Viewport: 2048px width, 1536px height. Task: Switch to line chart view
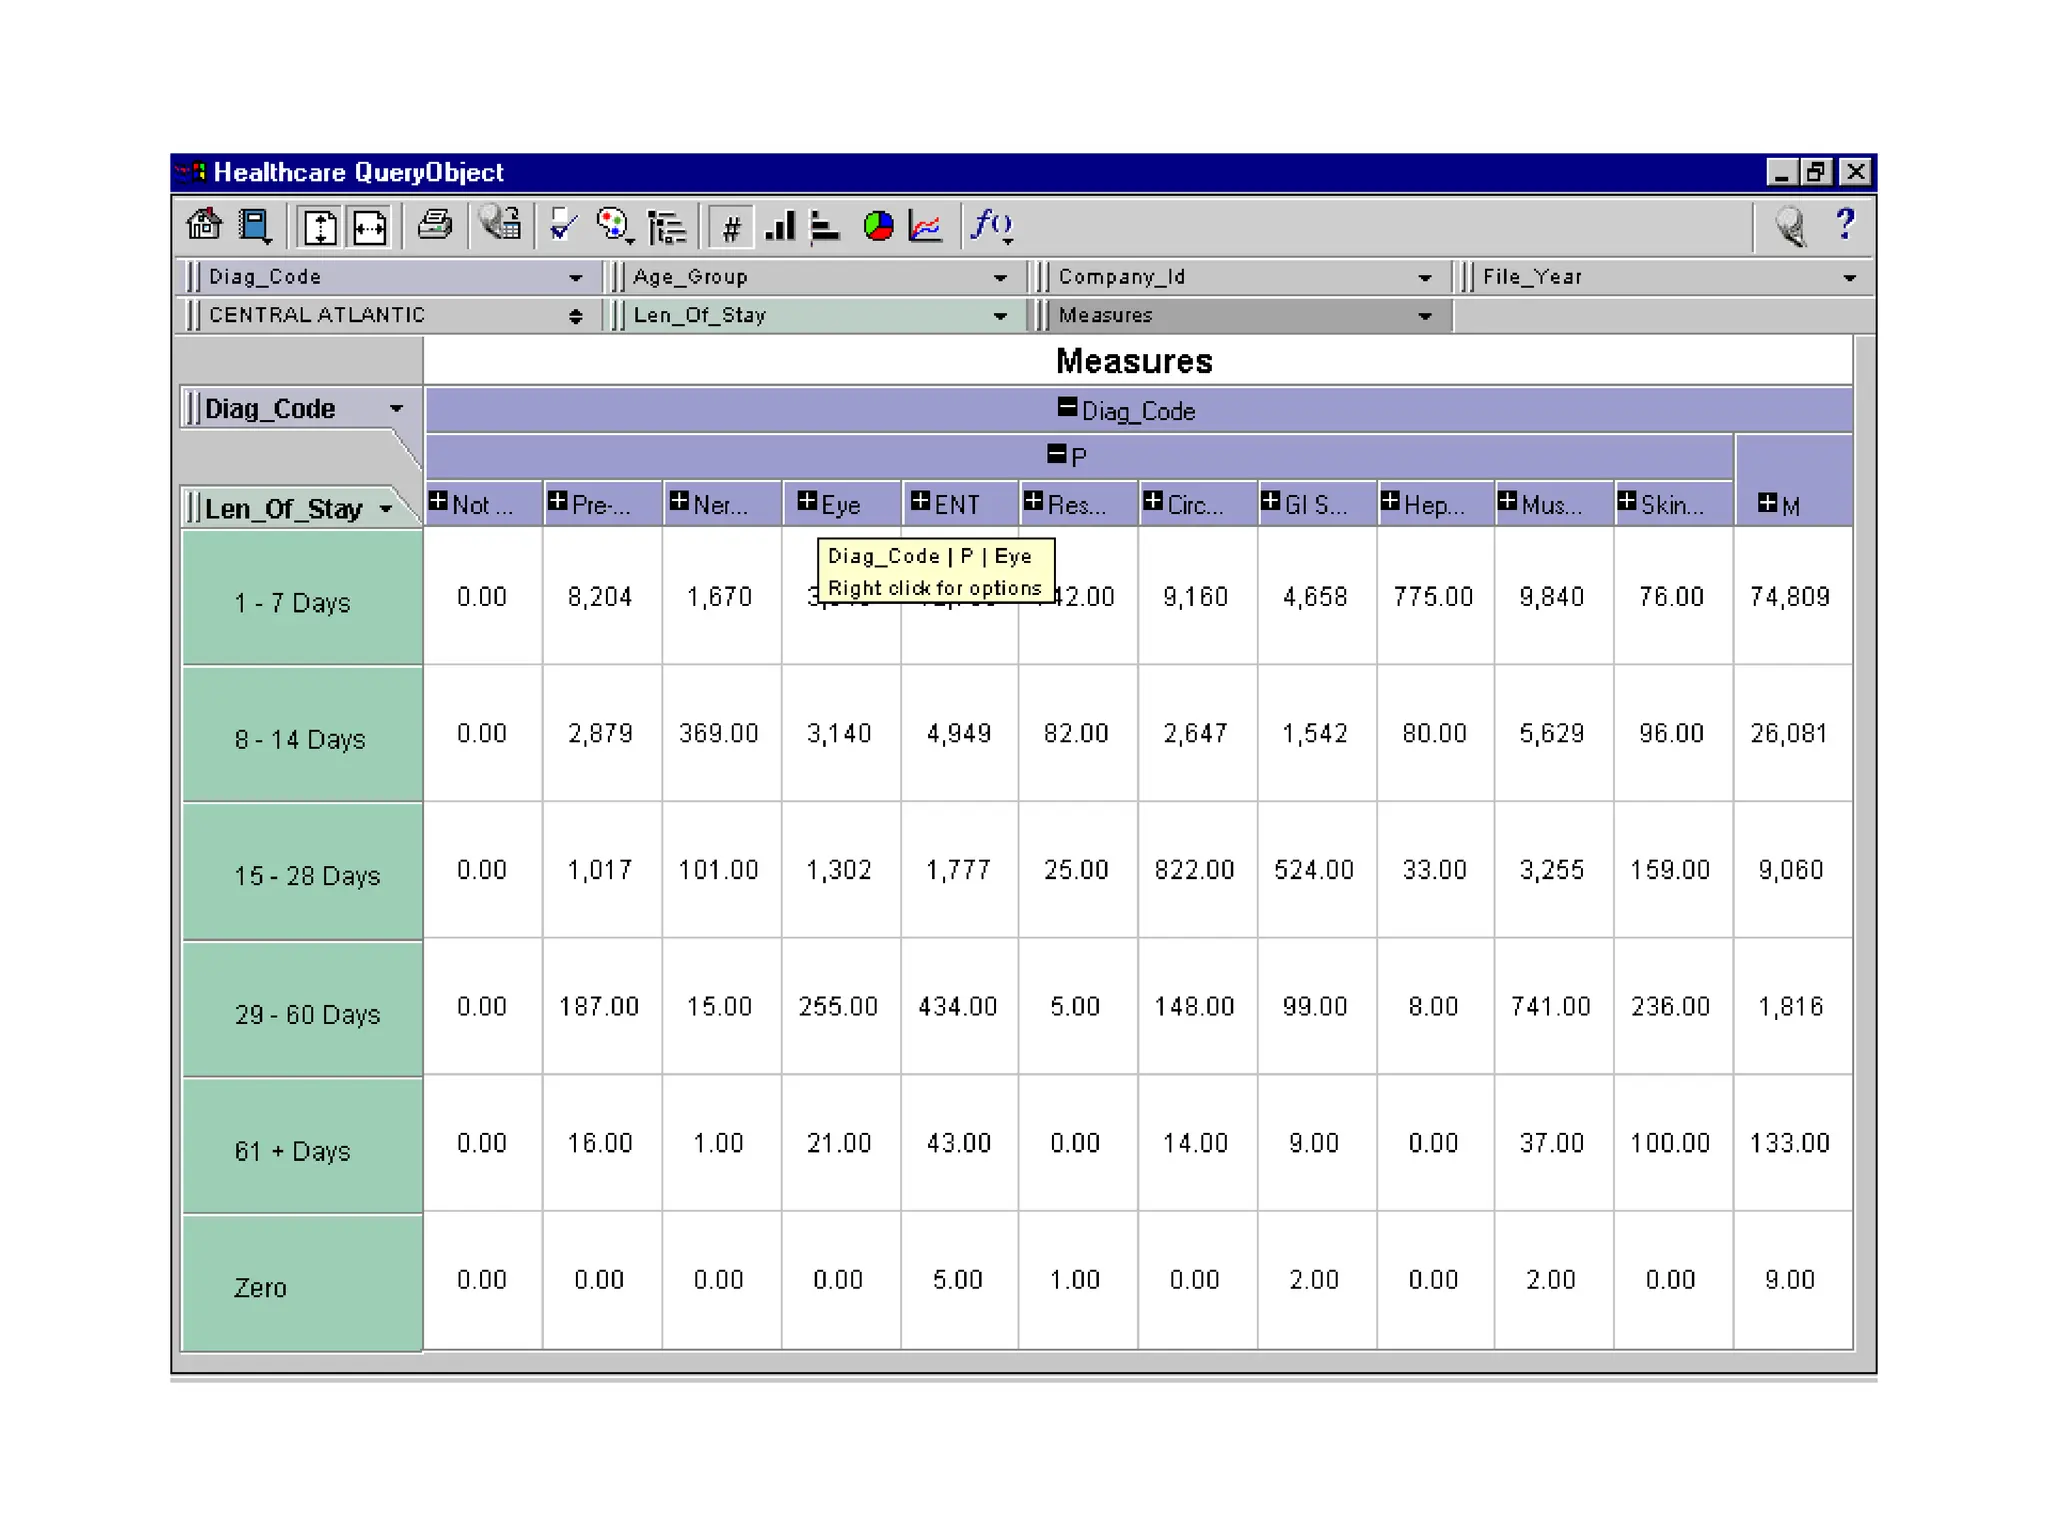click(926, 226)
